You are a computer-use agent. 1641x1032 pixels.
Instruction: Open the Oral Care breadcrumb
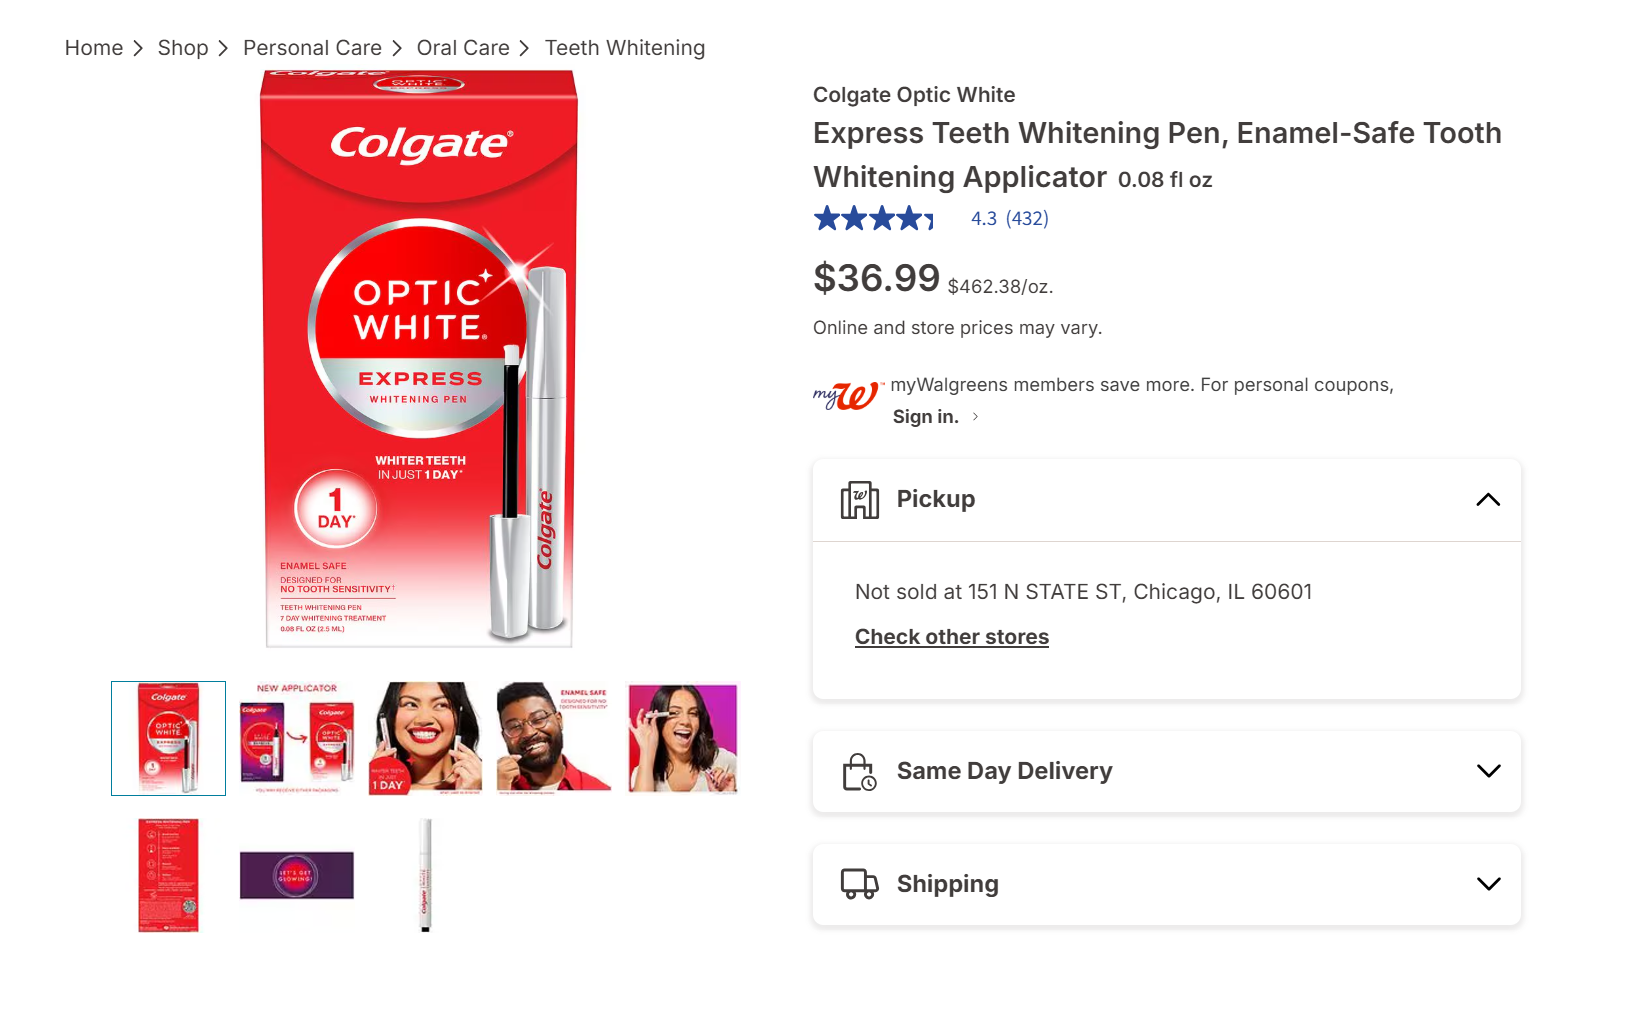click(x=463, y=48)
